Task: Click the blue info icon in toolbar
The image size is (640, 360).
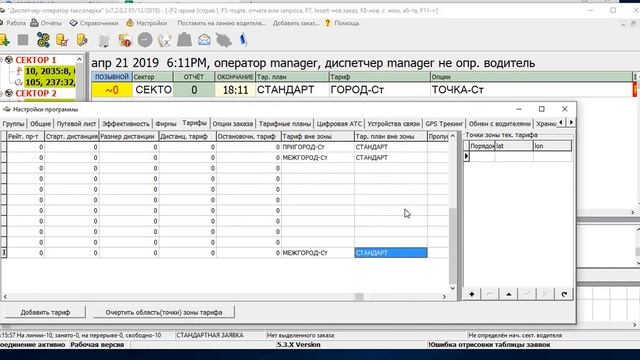Action: click(243, 40)
